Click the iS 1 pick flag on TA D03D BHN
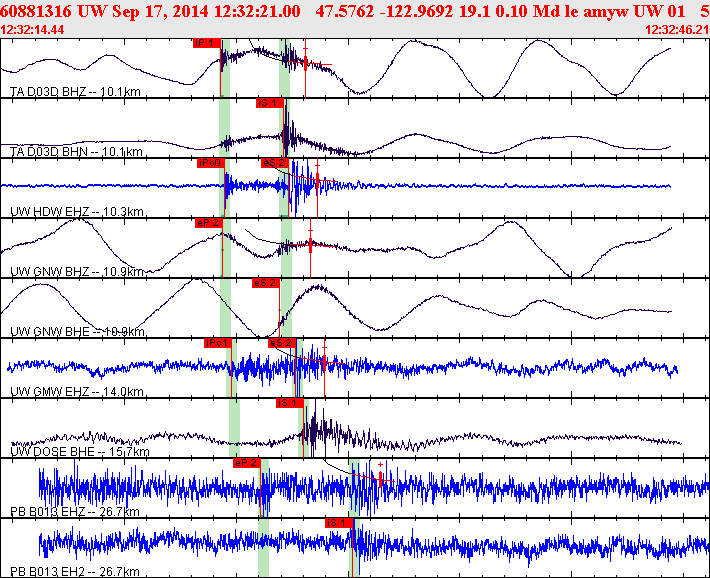 270,103
